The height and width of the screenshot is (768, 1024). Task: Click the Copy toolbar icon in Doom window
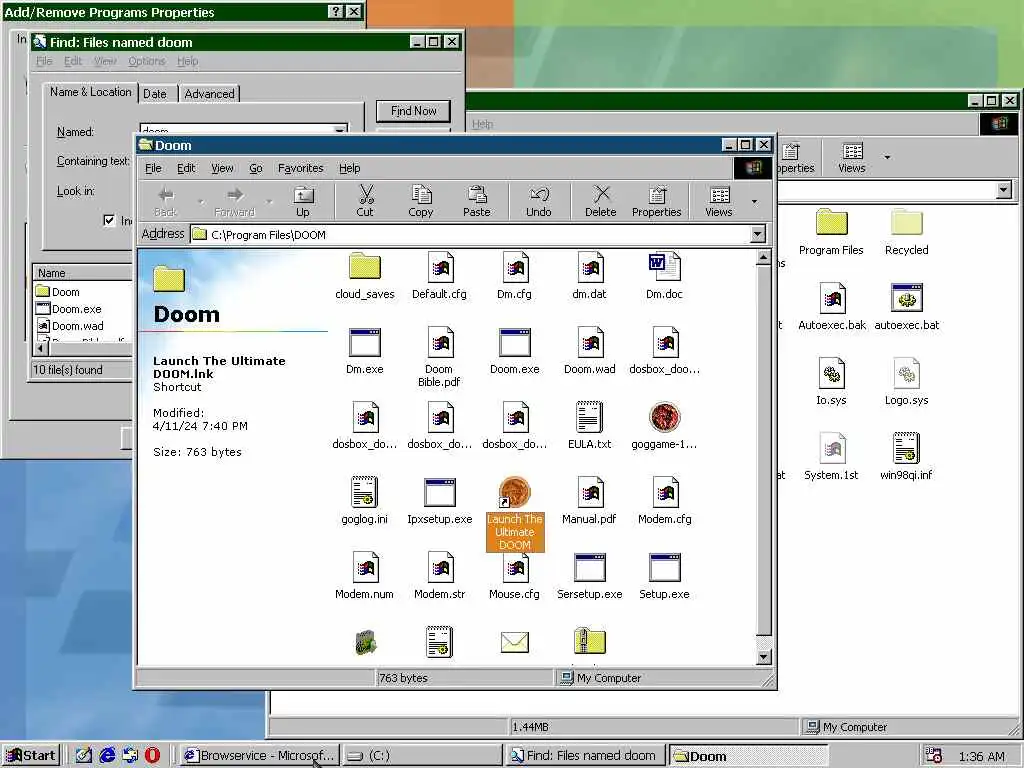[x=421, y=200]
